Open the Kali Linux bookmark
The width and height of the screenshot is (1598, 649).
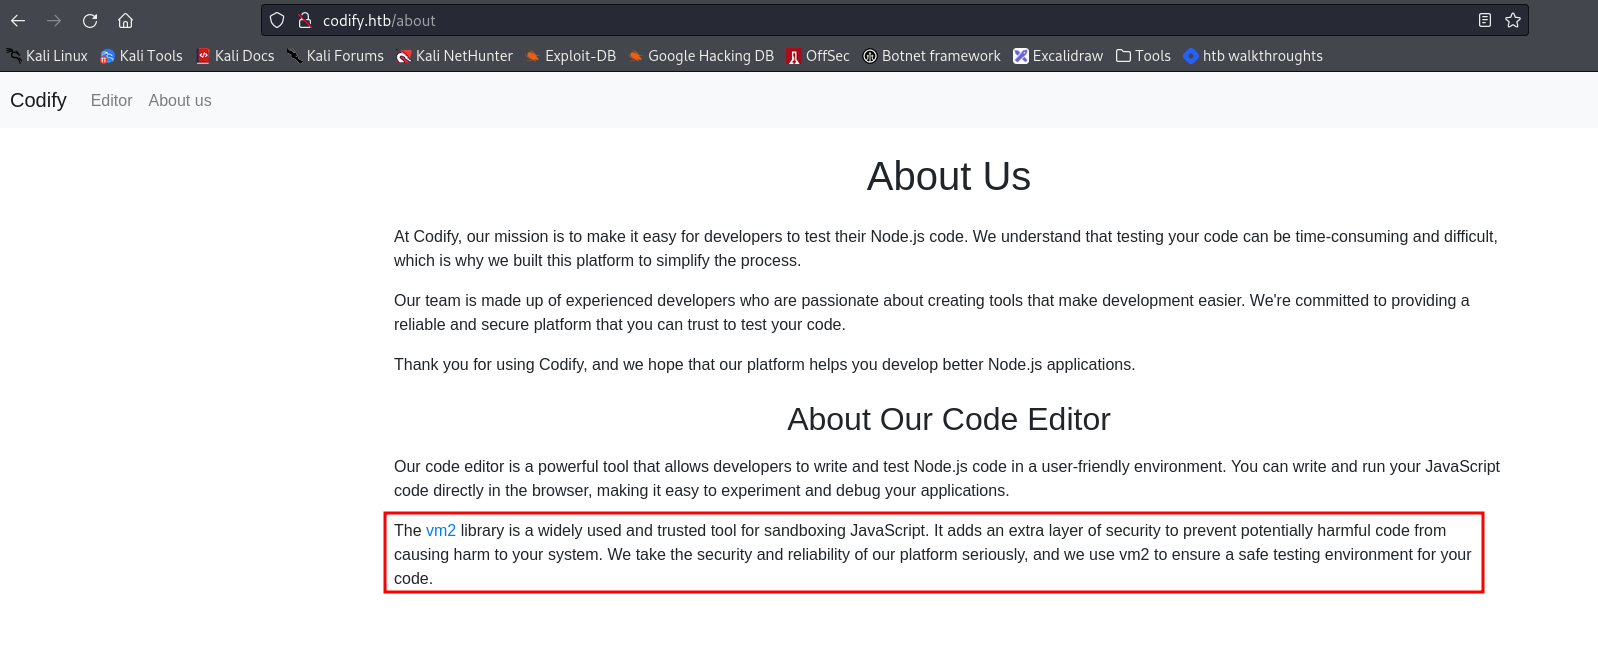pyautogui.click(x=47, y=56)
